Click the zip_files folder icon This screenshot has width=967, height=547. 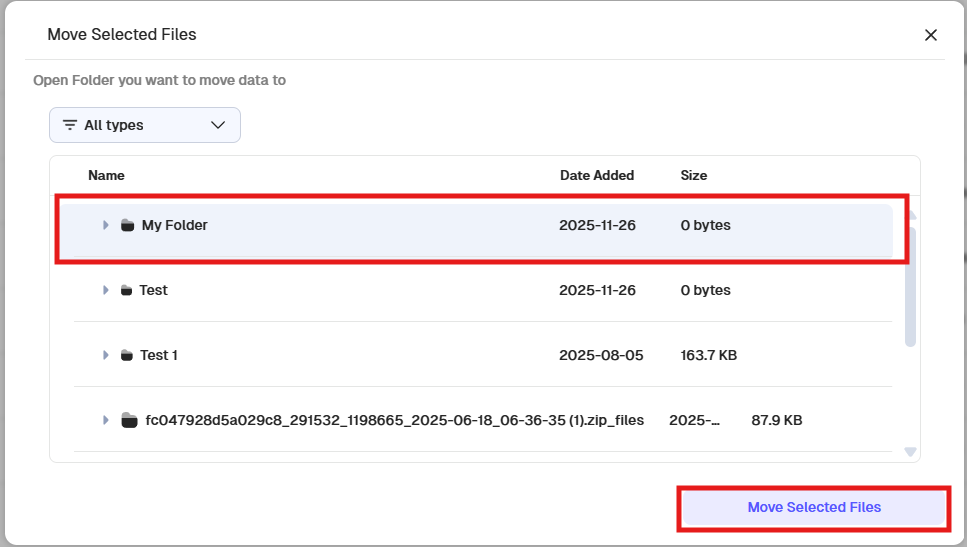click(x=128, y=420)
